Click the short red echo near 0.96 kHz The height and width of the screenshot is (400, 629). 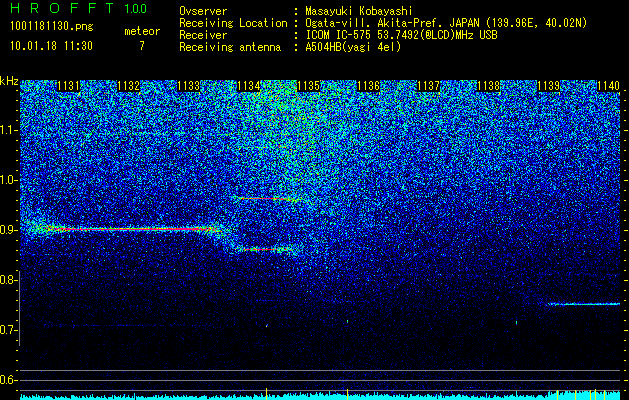[268, 199]
